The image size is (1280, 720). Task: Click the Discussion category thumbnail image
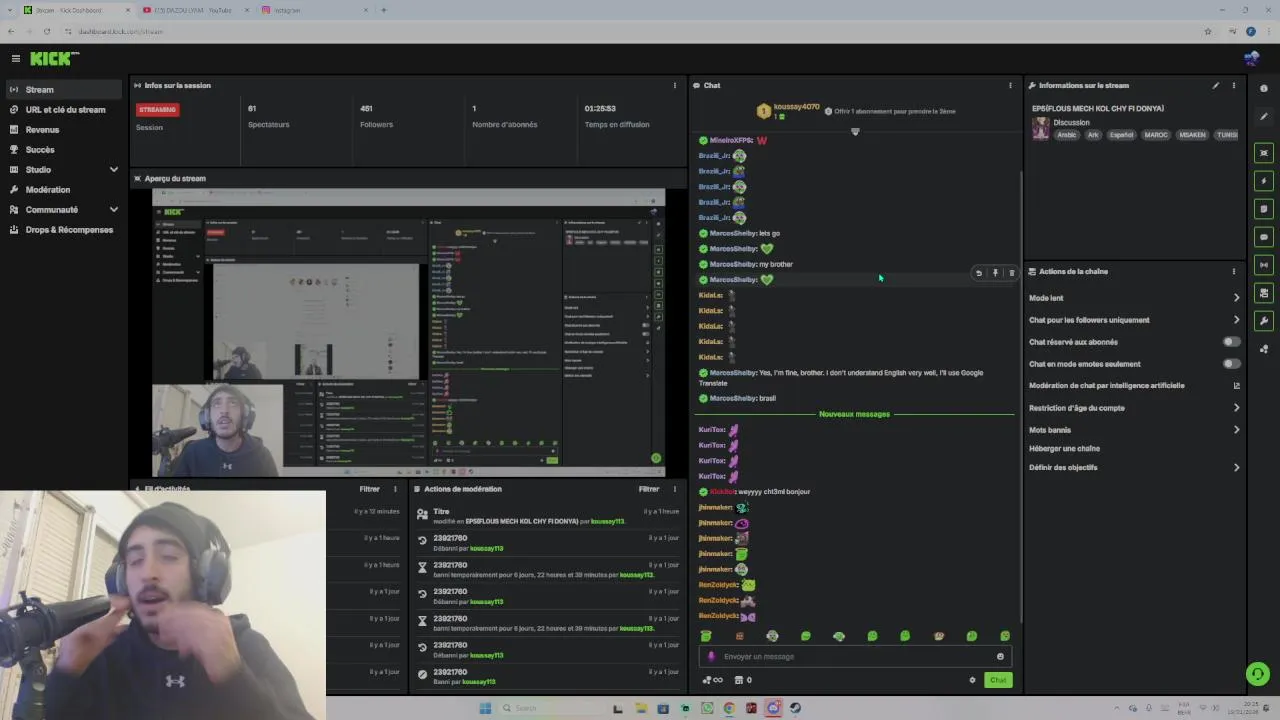pos(1041,128)
